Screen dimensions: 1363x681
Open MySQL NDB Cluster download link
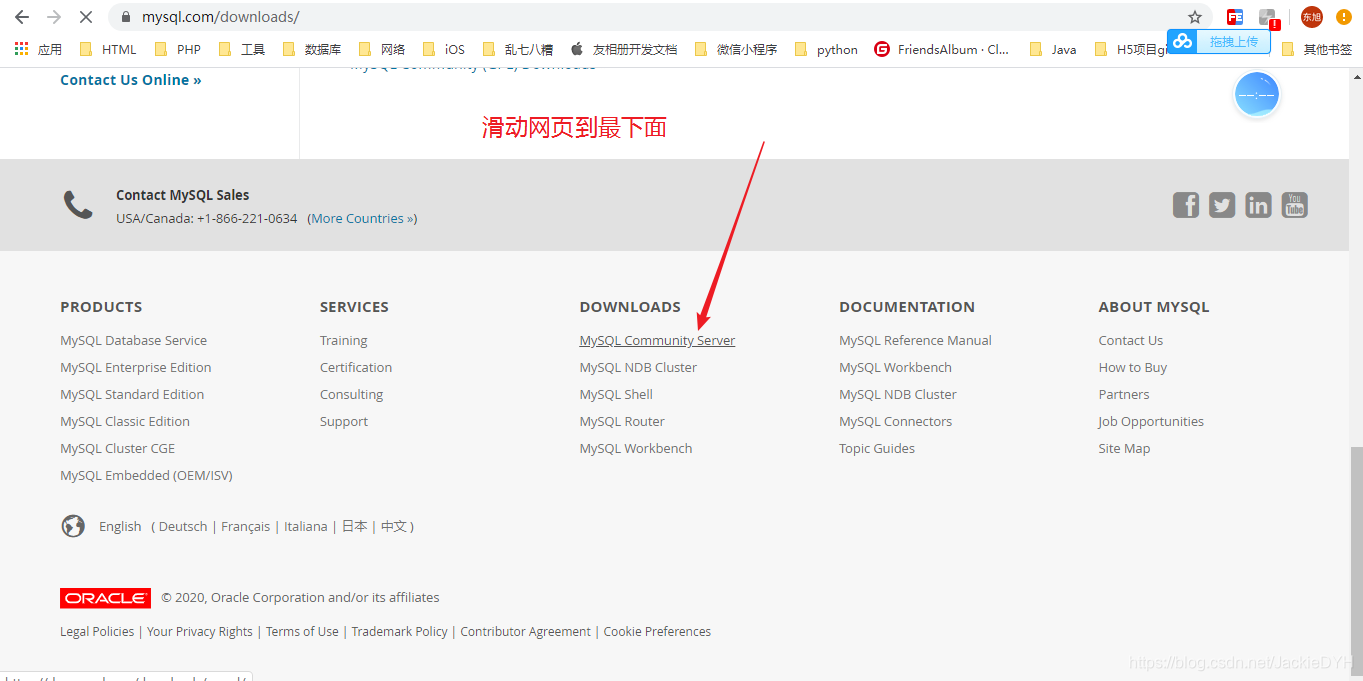(x=638, y=367)
